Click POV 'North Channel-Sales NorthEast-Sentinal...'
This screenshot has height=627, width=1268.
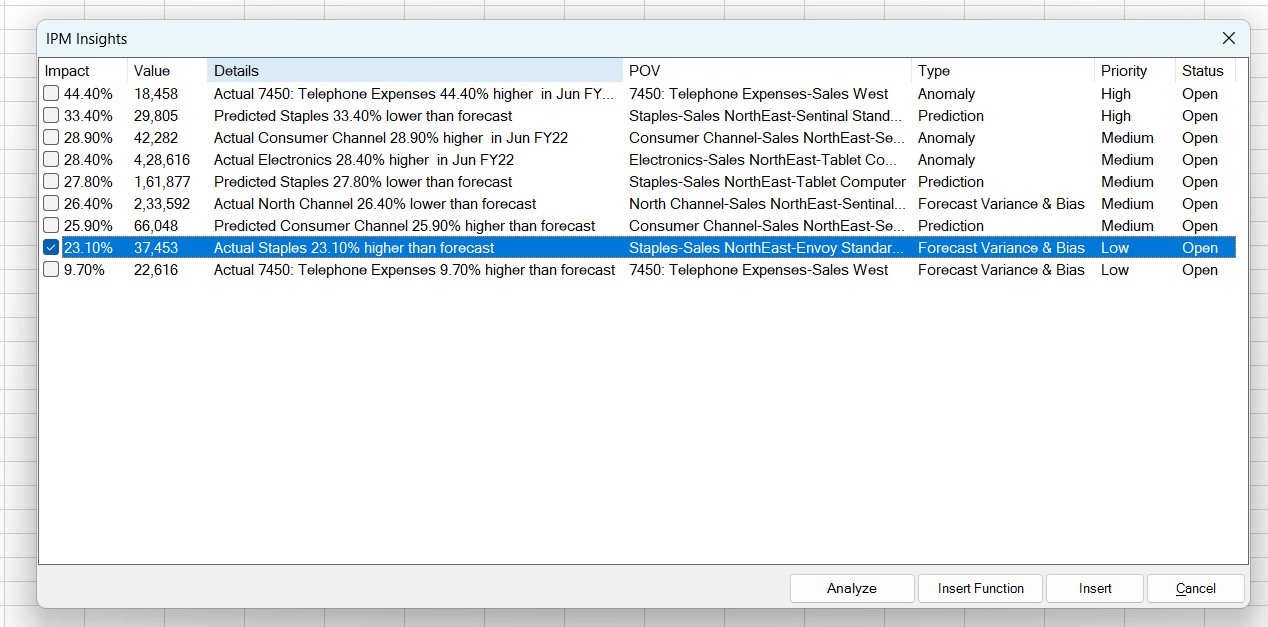click(x=767, y=203)
